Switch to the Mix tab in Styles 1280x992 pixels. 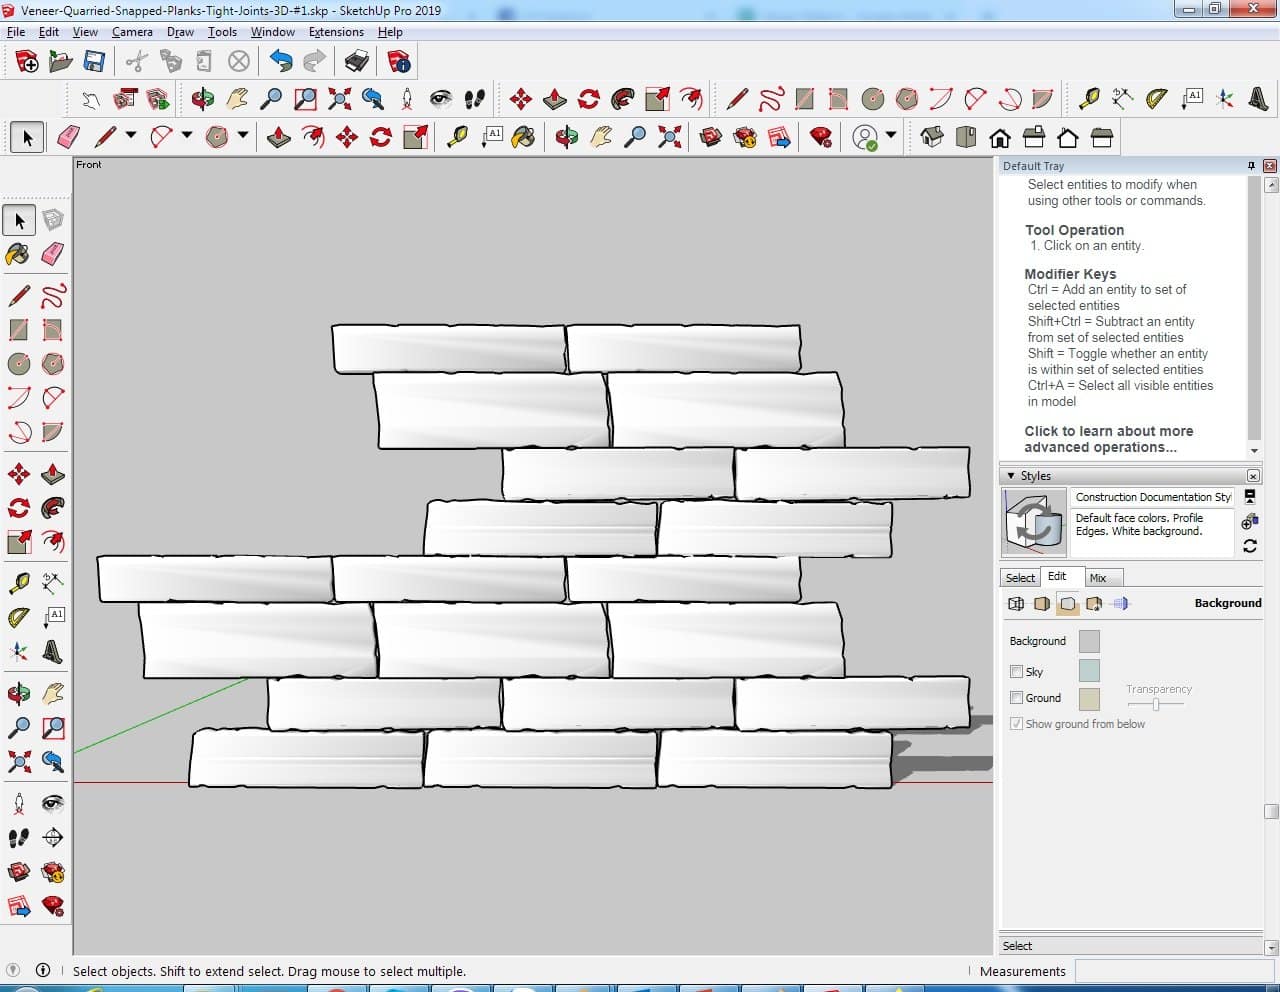tap(1098, 578)
